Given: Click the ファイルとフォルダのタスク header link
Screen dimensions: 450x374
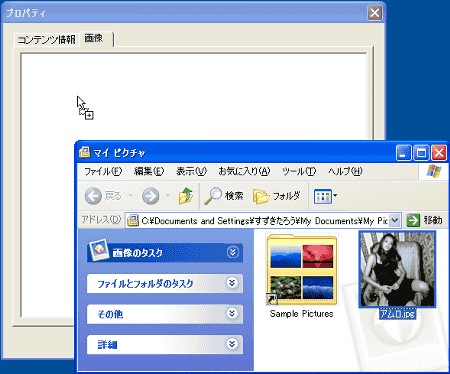Looking at the screenshot, I should pyautogui.click(x=145, y=284).
